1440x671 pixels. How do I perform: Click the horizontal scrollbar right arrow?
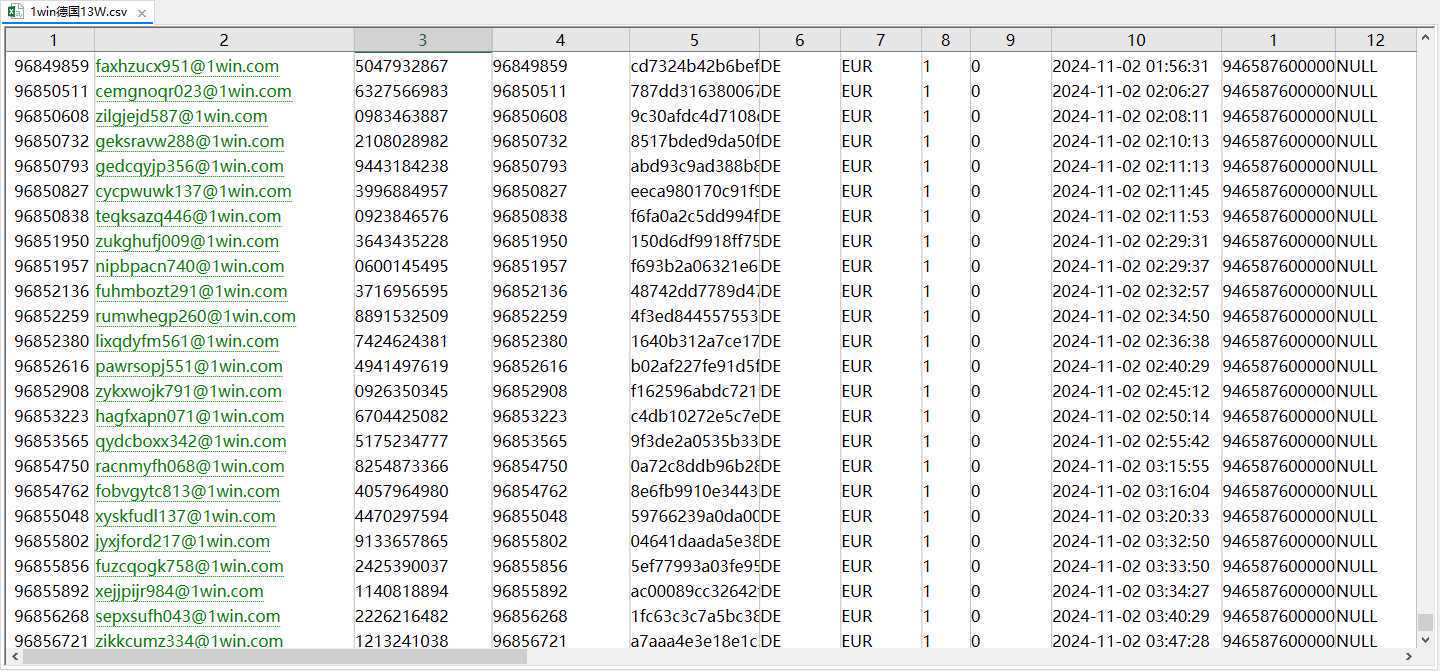[x=1409, y=657]
